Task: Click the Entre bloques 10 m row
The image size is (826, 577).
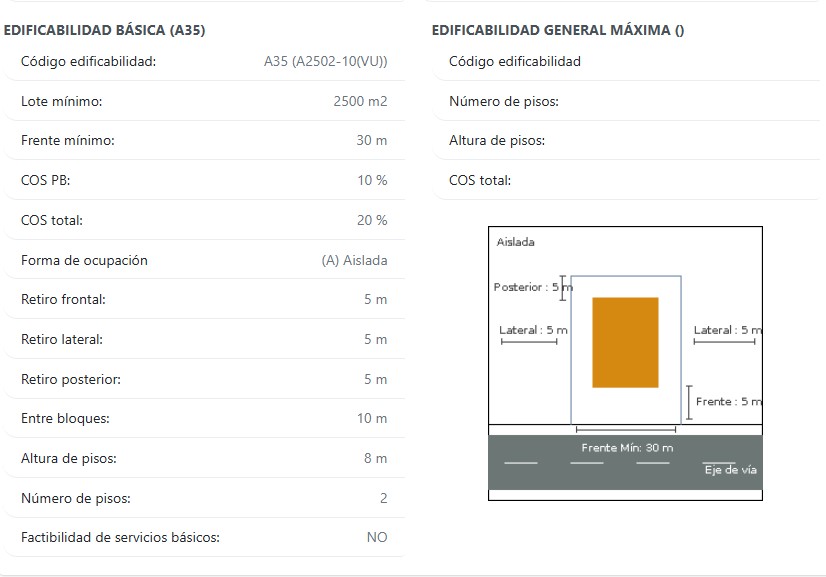Action: tap(204, 418)
